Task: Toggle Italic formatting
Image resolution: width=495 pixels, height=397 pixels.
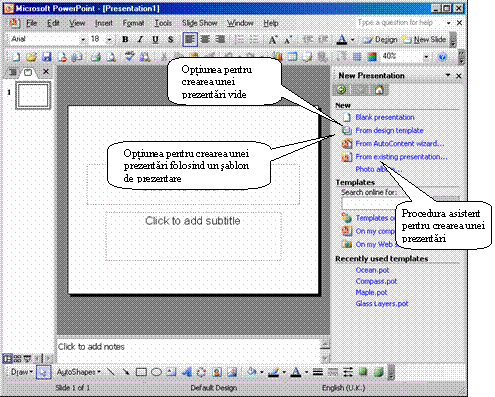Action: click(x=140, y=40)
